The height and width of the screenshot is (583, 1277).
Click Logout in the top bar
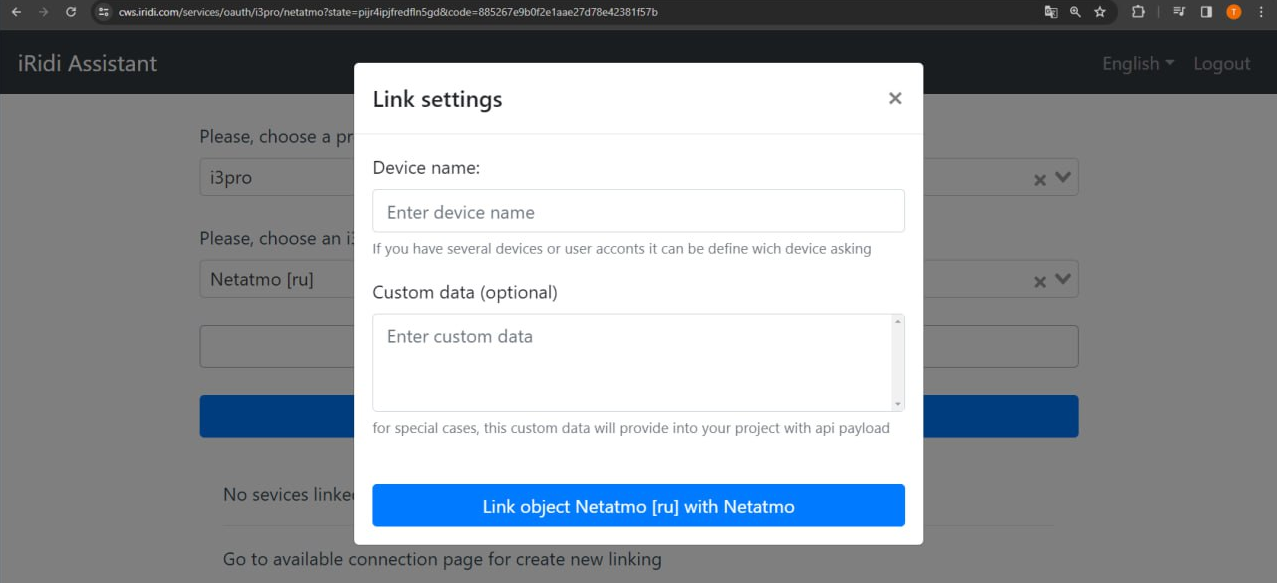coord(1221,63)
